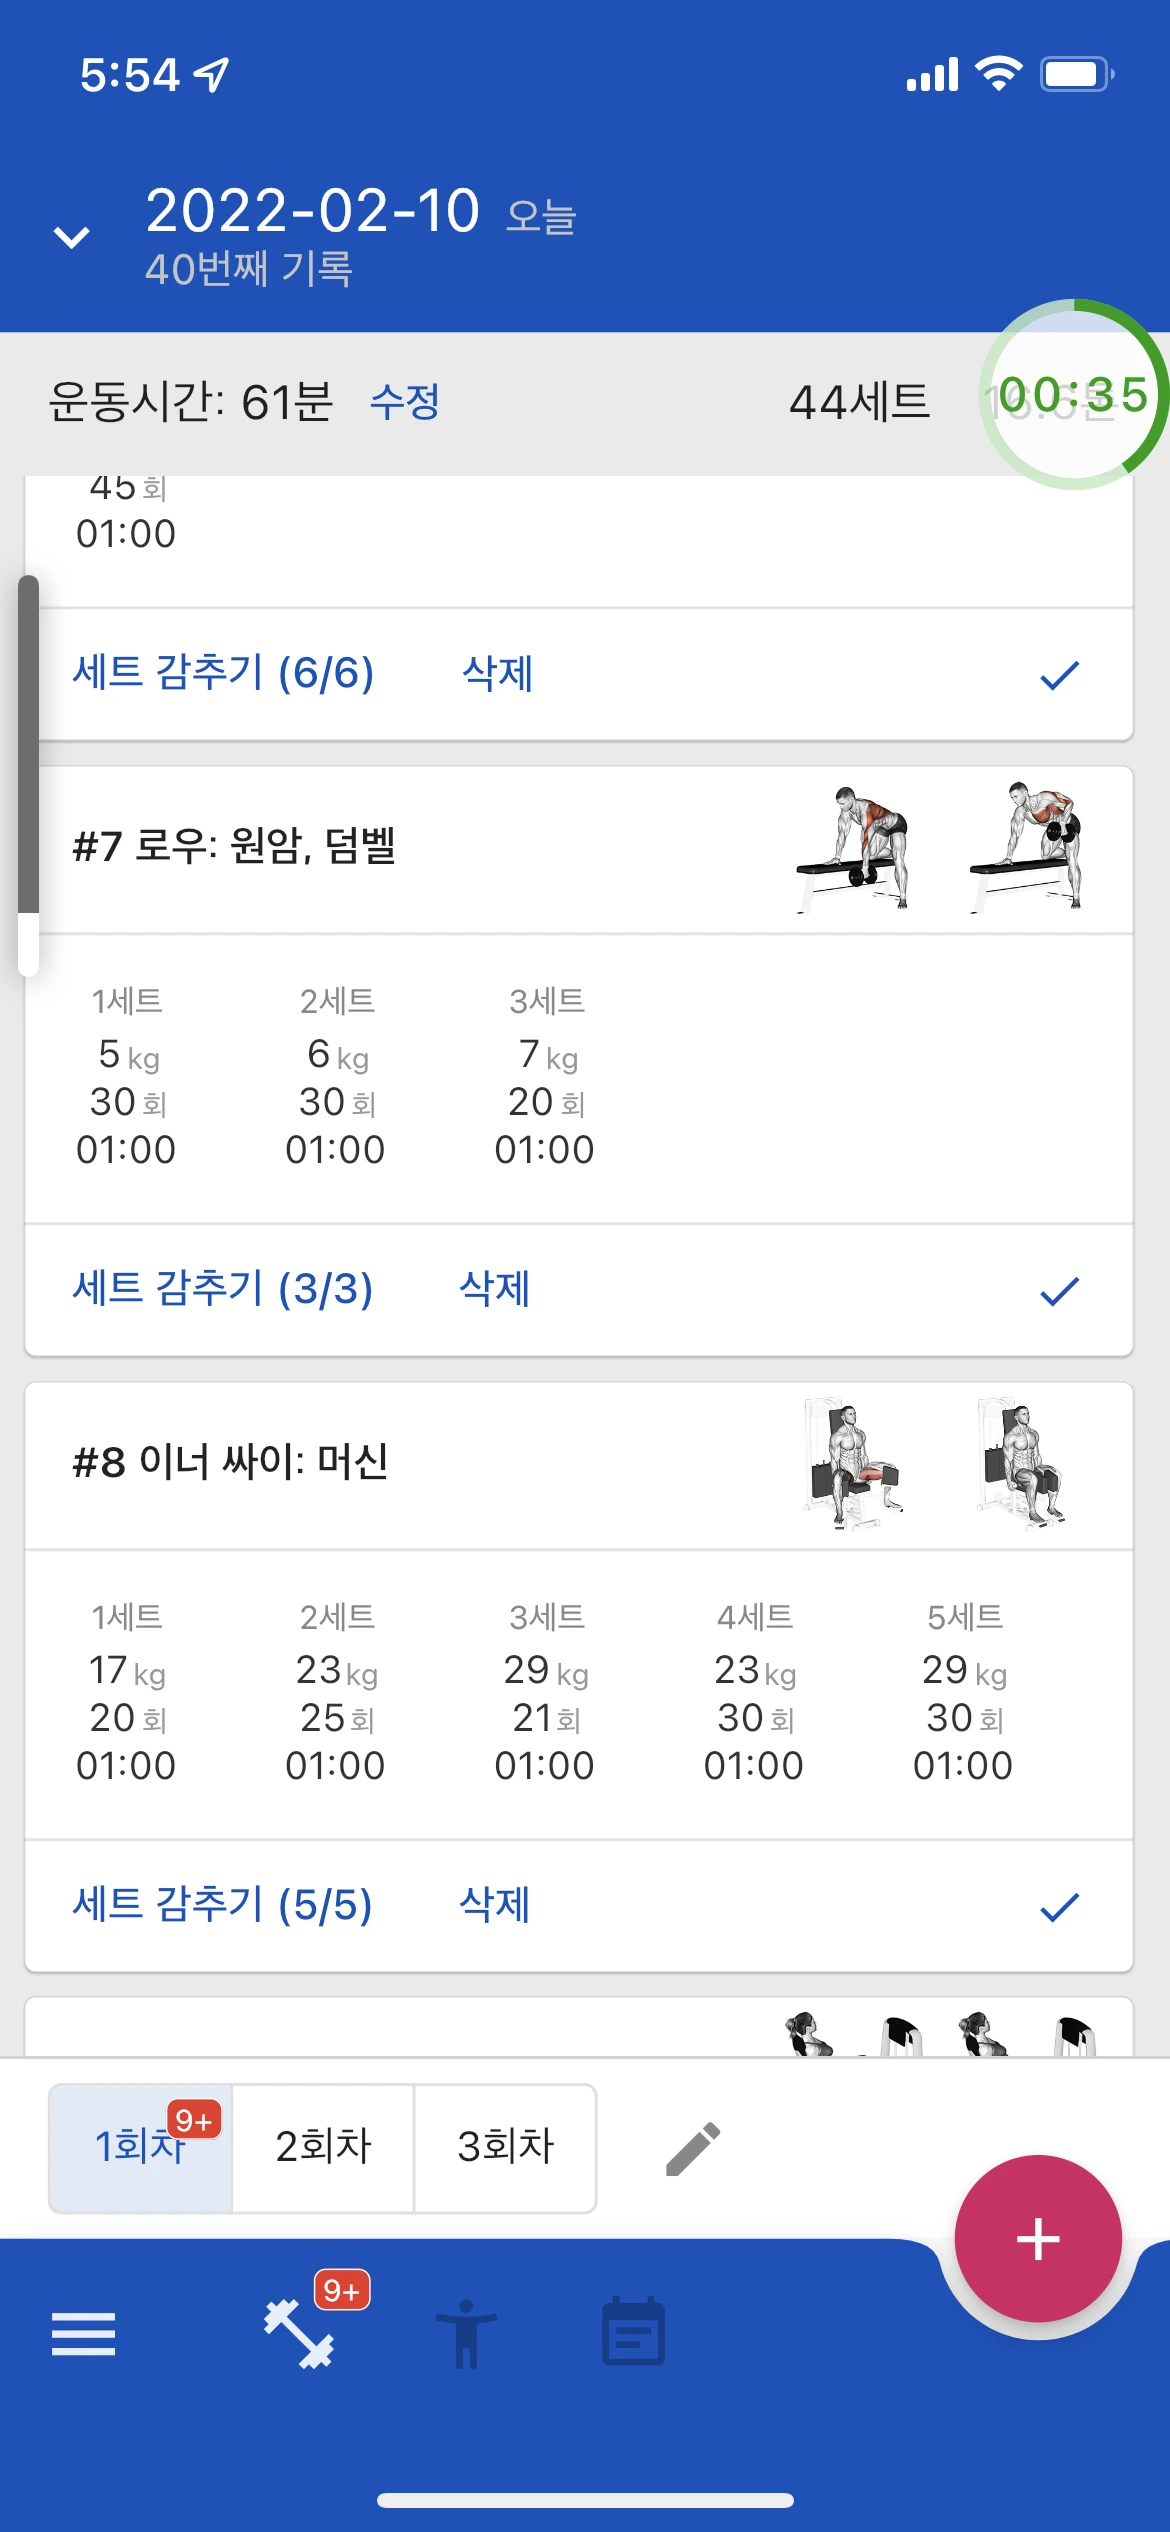
Task: Collapse the date header with the chevron
Action: (x=71, y=237)
